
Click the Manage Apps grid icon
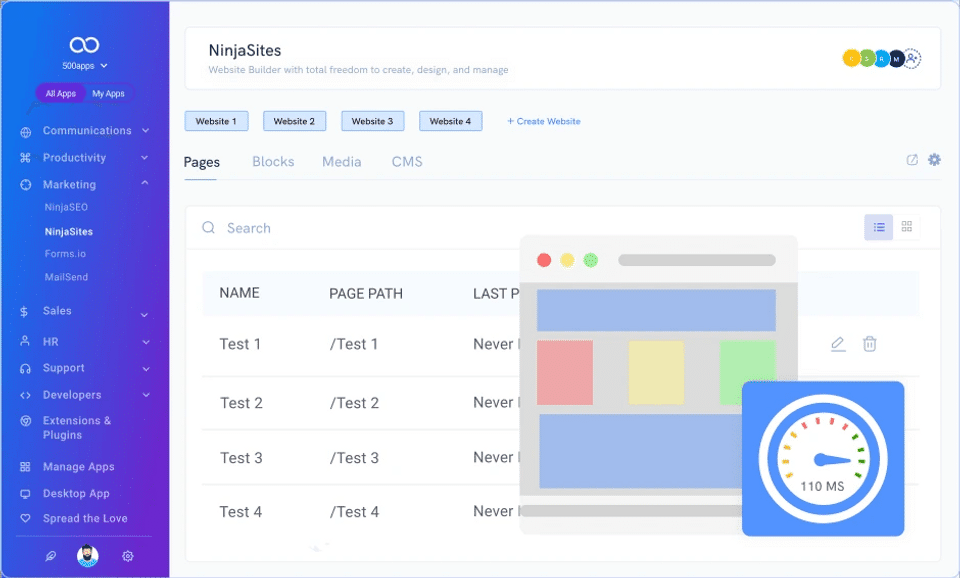(25, 467)
